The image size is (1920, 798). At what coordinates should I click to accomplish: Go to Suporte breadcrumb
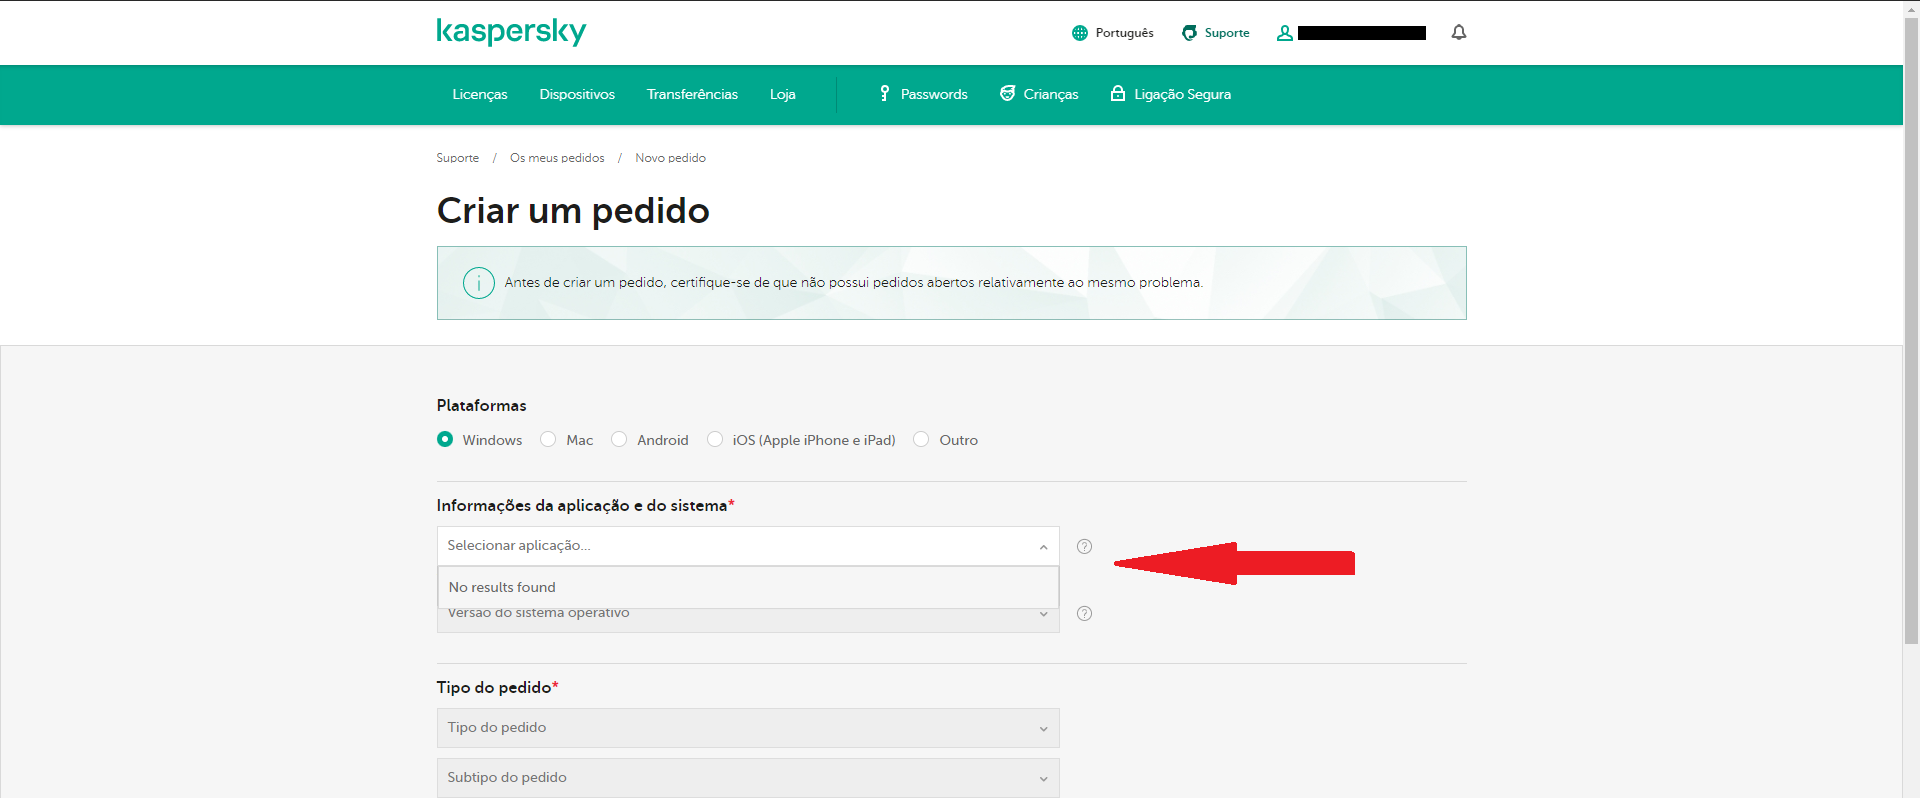point(457,158)
